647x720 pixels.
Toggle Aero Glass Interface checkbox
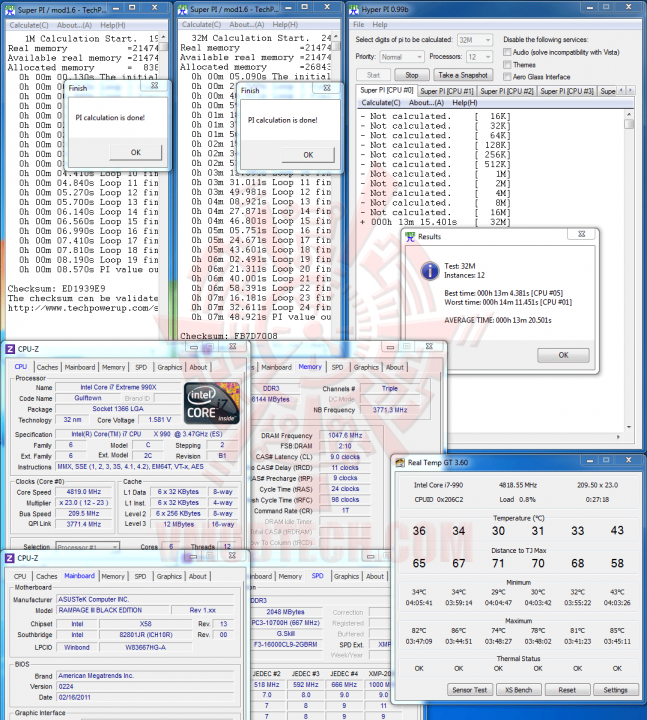(507, 77)
